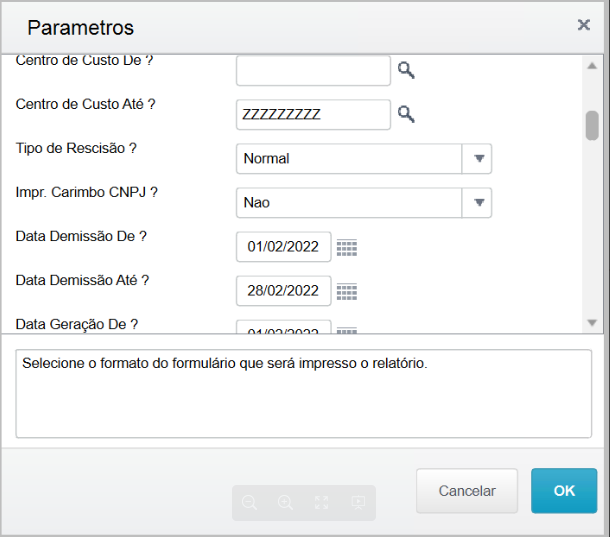Click the Data Demissão Até date field
Viewport: 610px width, 537px height.
pyautogui.click(x=284, y=291)
